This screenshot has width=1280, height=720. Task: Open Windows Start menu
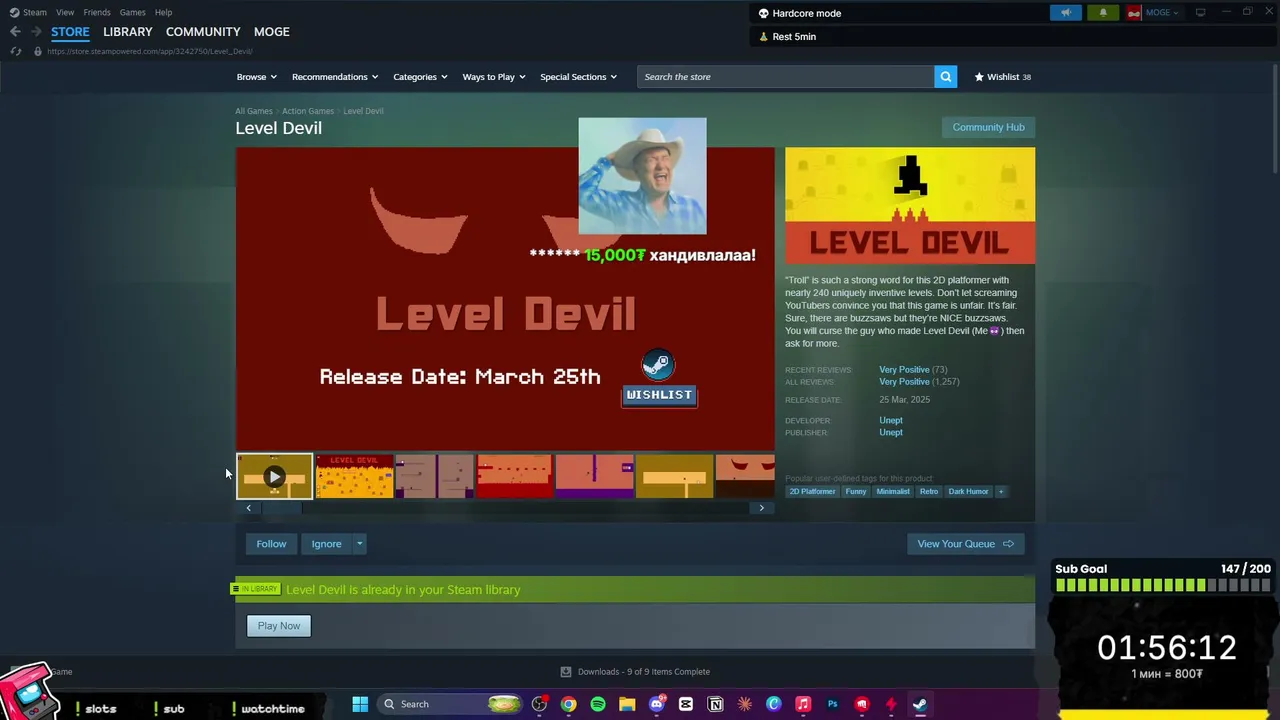click(360, 704)
